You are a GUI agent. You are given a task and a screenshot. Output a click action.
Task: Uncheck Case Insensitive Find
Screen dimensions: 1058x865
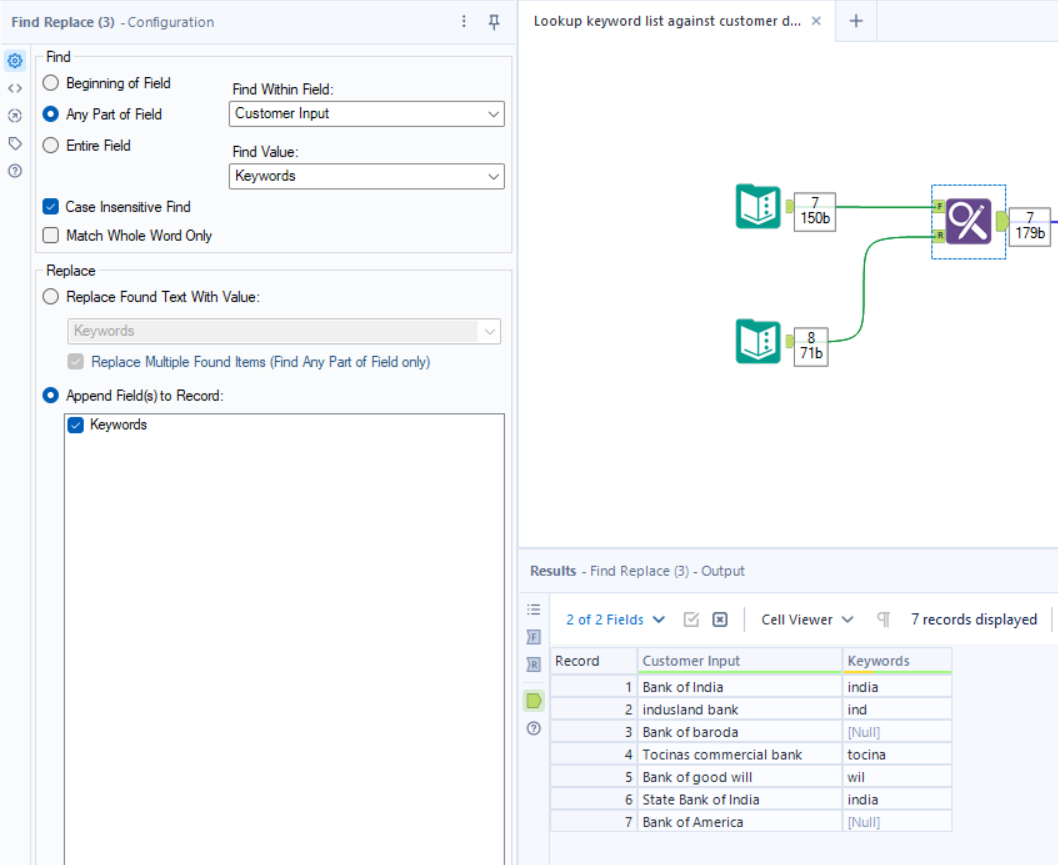(x=51, y=207)
